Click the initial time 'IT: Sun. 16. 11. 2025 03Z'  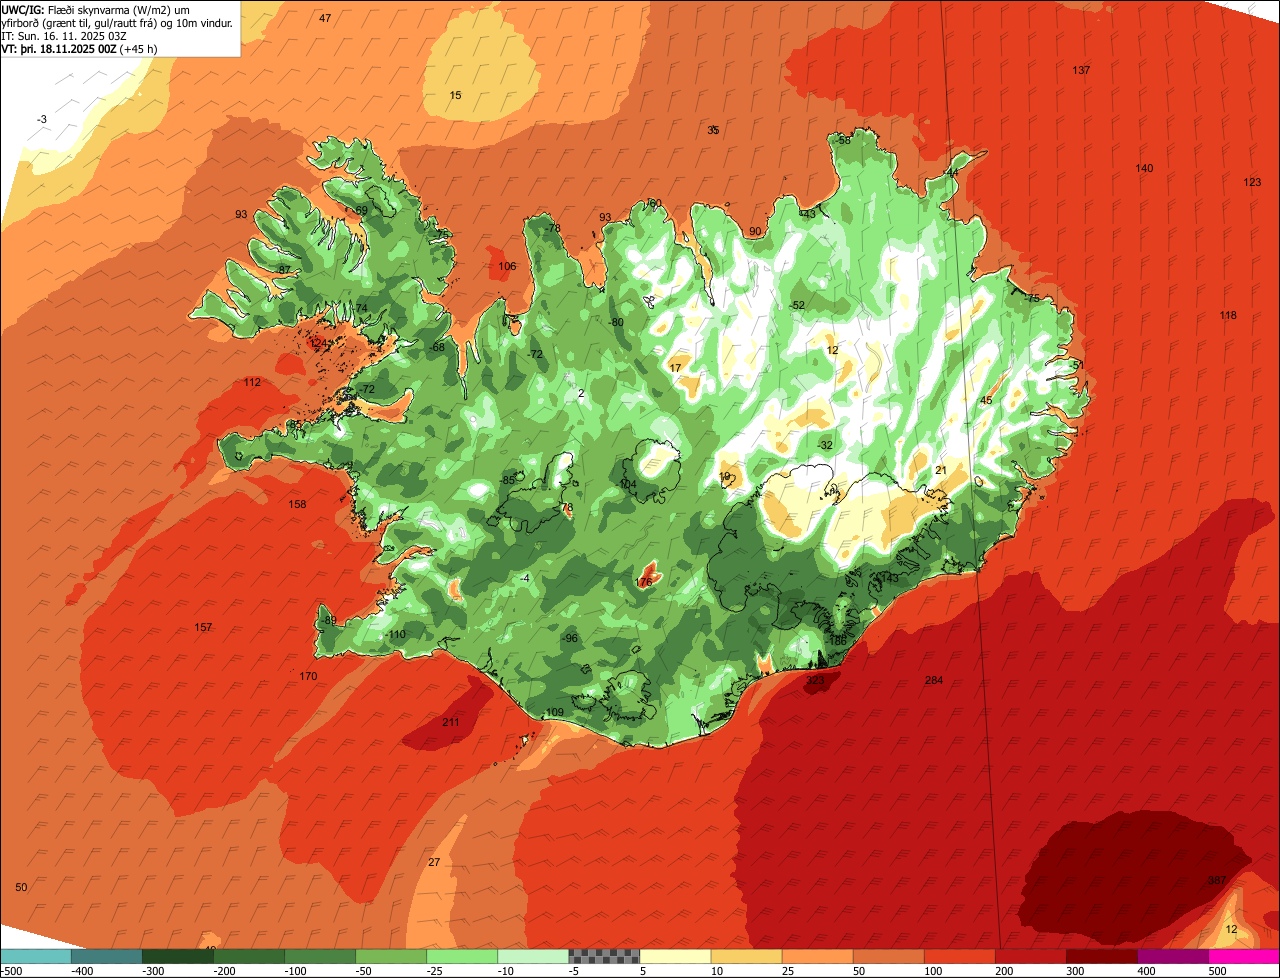[x=64, y=35]
